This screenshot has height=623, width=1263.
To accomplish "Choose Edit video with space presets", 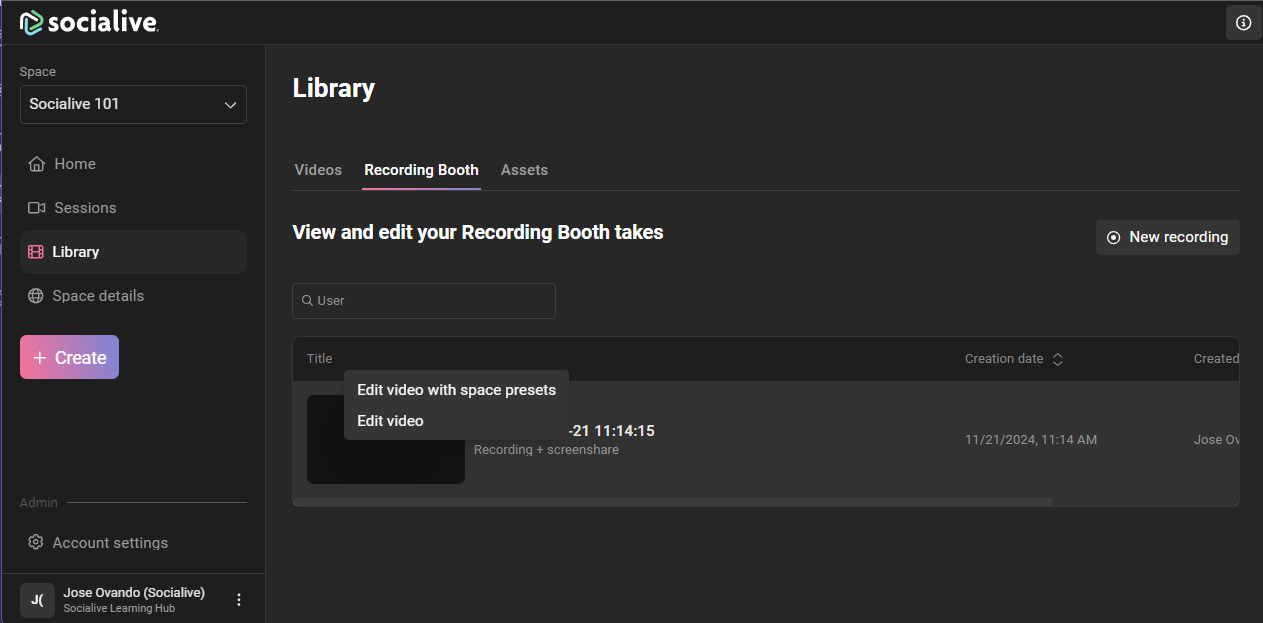I will pos(456,390).
